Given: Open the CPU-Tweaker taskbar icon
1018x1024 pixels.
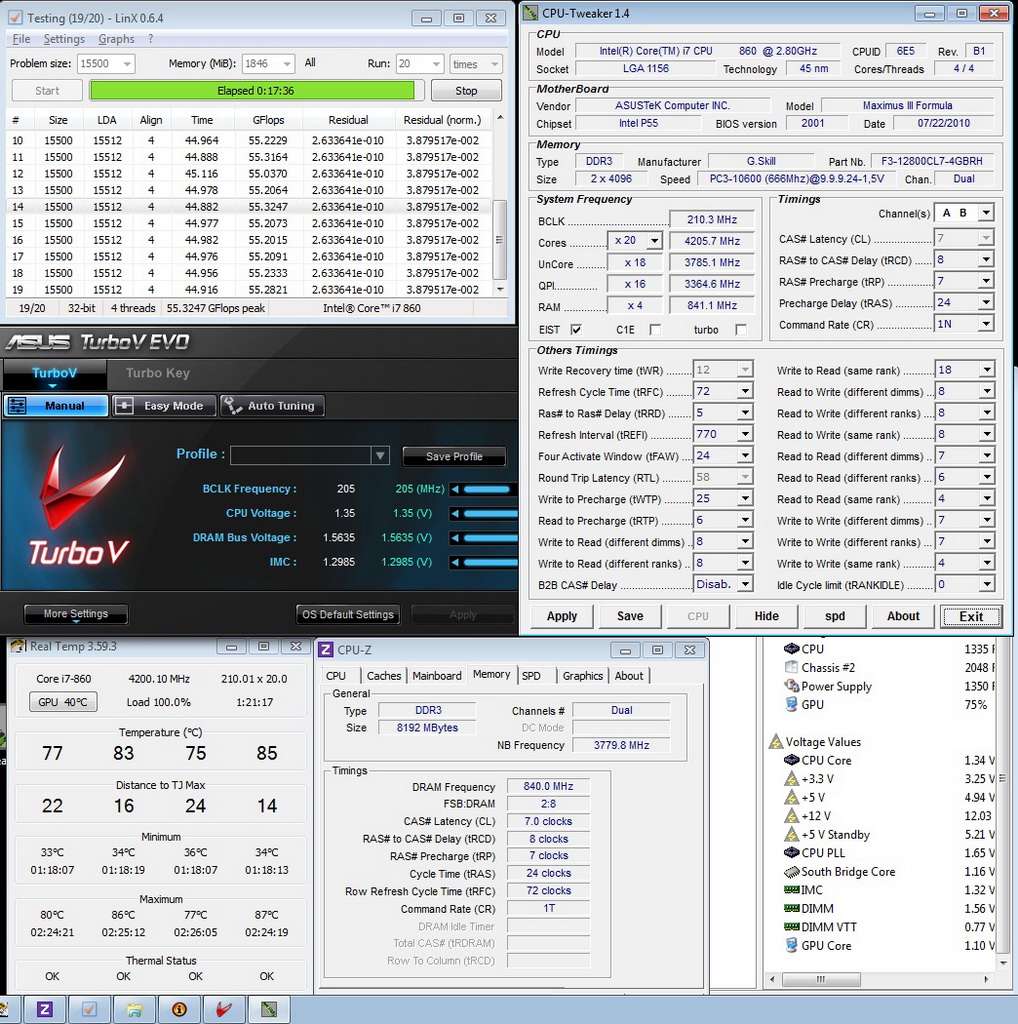Looking at the screenshot, I should (x=269, y=1010).
